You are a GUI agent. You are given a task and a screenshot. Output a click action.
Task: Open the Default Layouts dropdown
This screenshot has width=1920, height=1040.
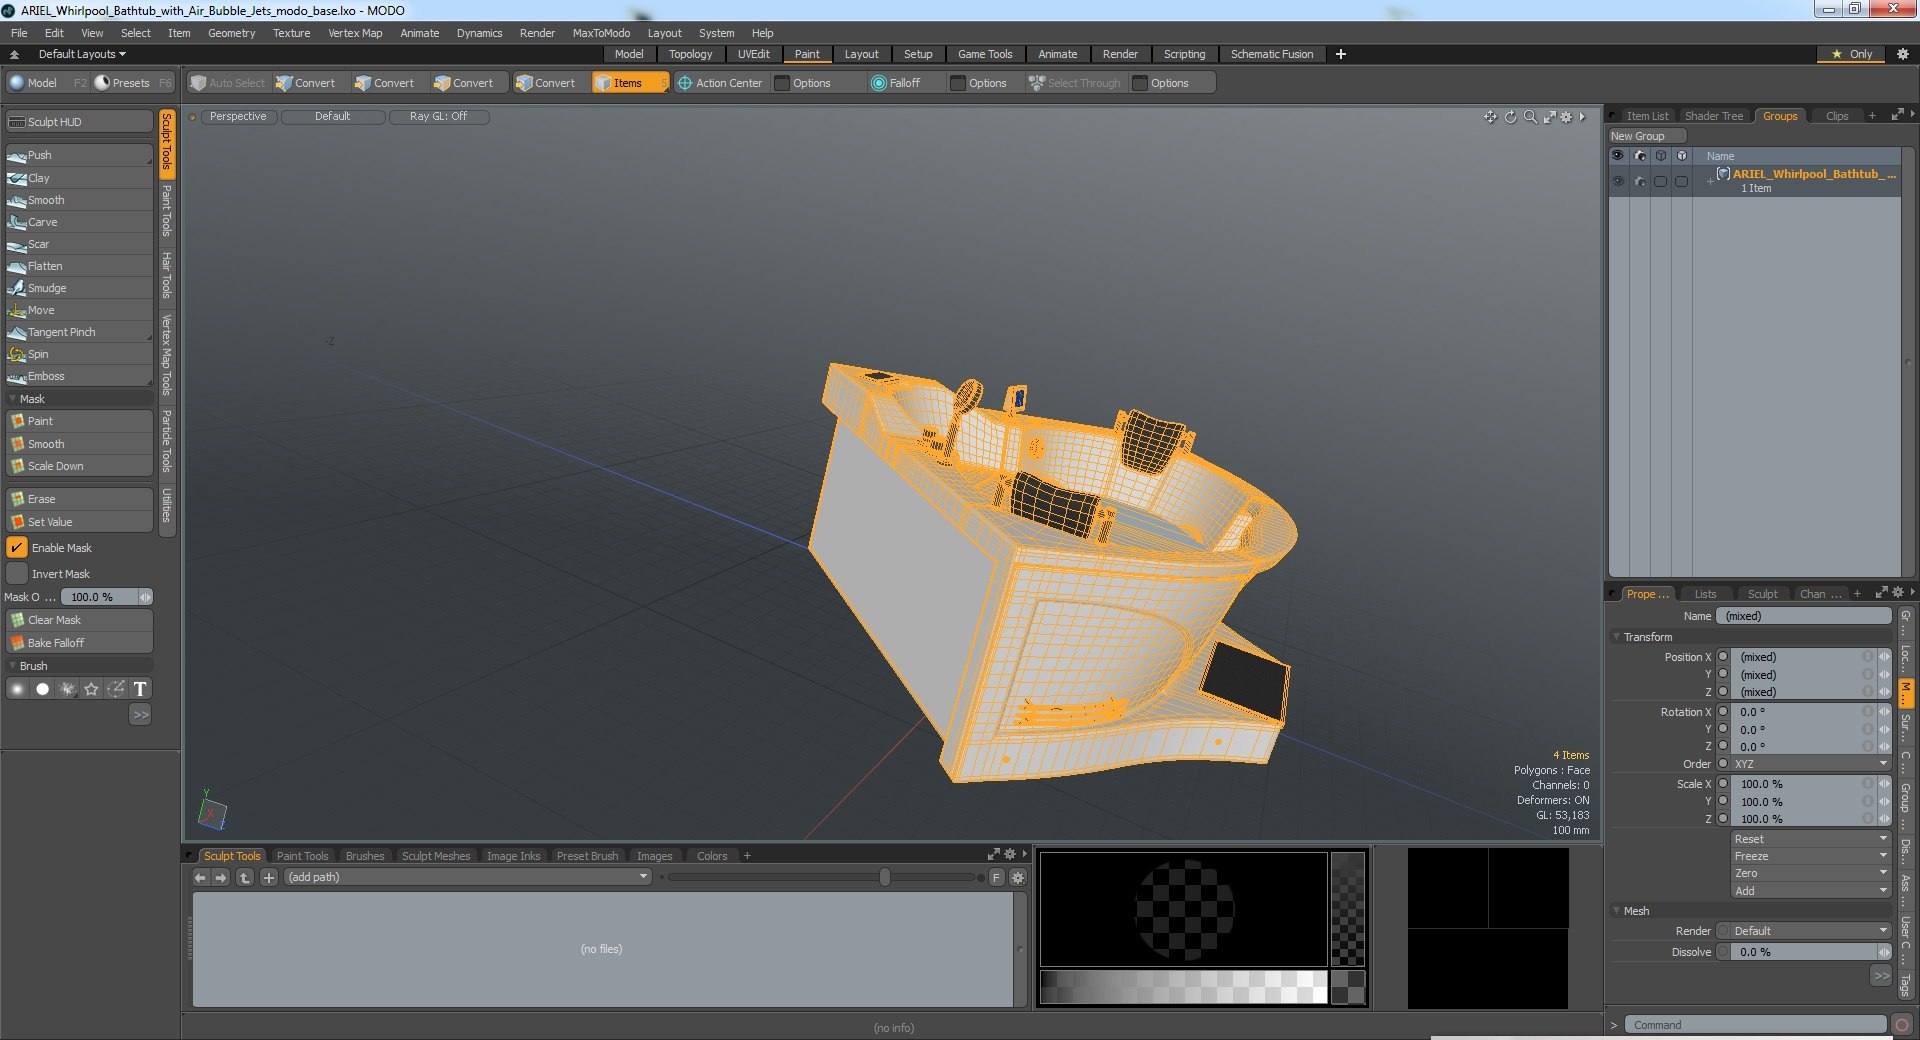[82, 54]
